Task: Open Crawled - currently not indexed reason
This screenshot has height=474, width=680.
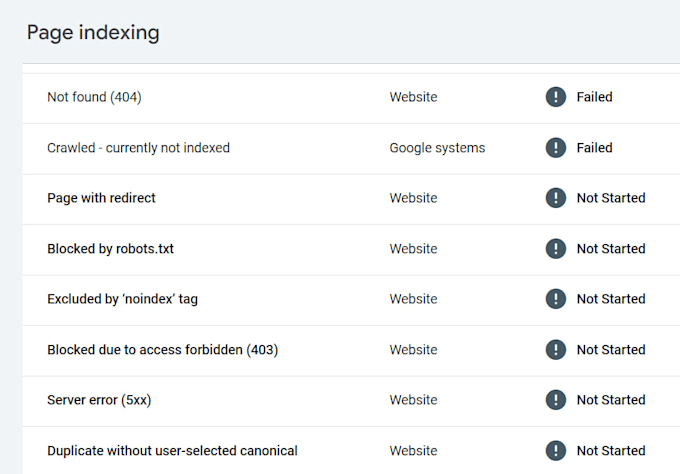Action: (x=138, y=148)
